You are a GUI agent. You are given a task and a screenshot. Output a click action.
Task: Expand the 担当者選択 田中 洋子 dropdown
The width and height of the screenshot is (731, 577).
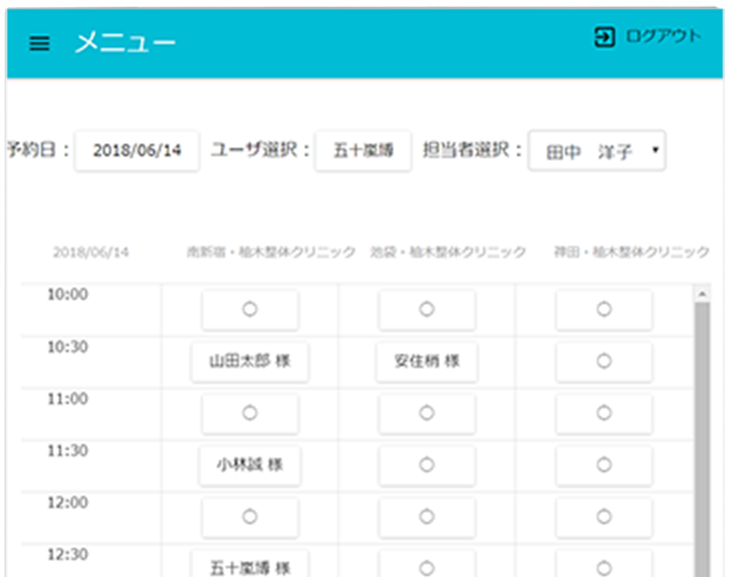tap(596, 152)
